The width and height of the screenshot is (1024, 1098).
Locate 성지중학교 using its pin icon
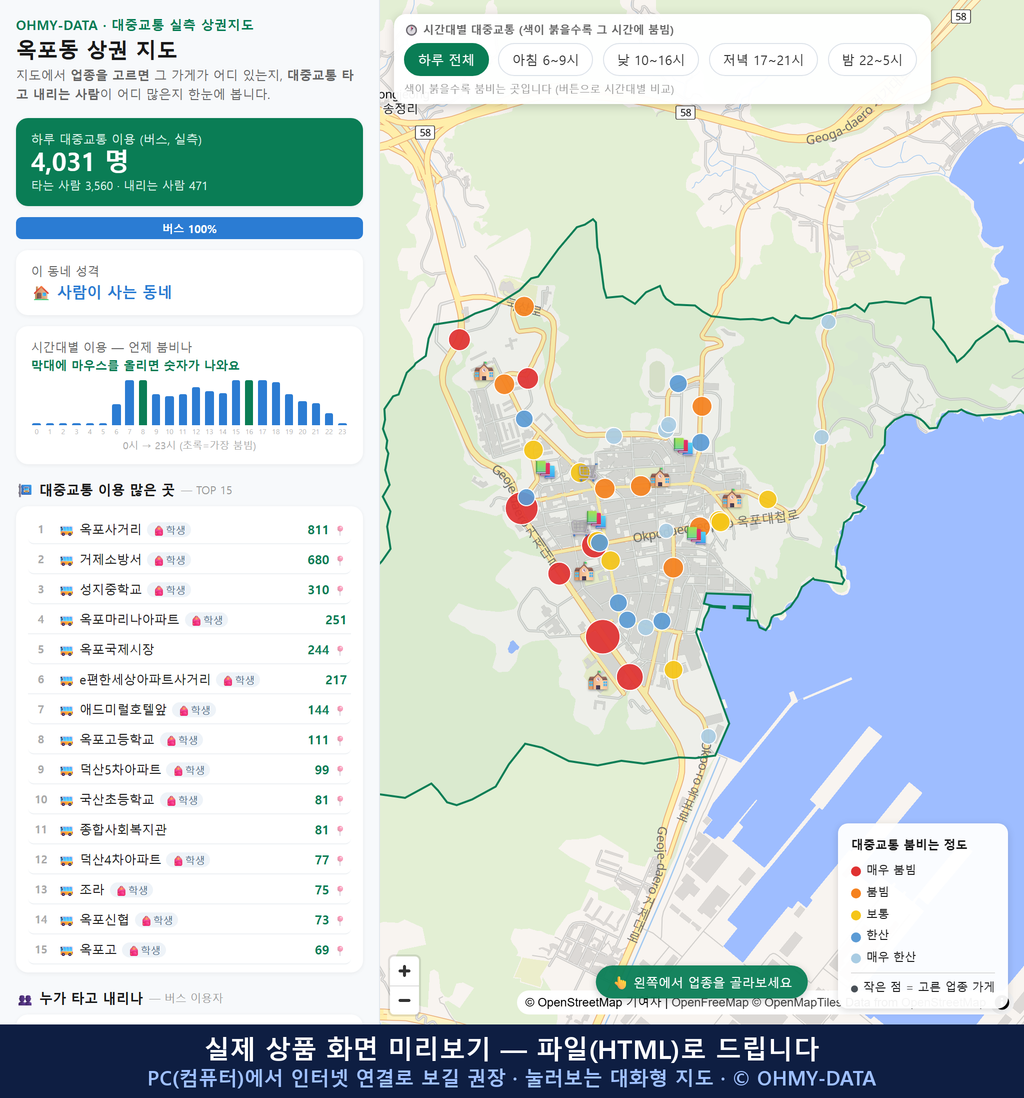pyautogui.click(x=340, y=590)
